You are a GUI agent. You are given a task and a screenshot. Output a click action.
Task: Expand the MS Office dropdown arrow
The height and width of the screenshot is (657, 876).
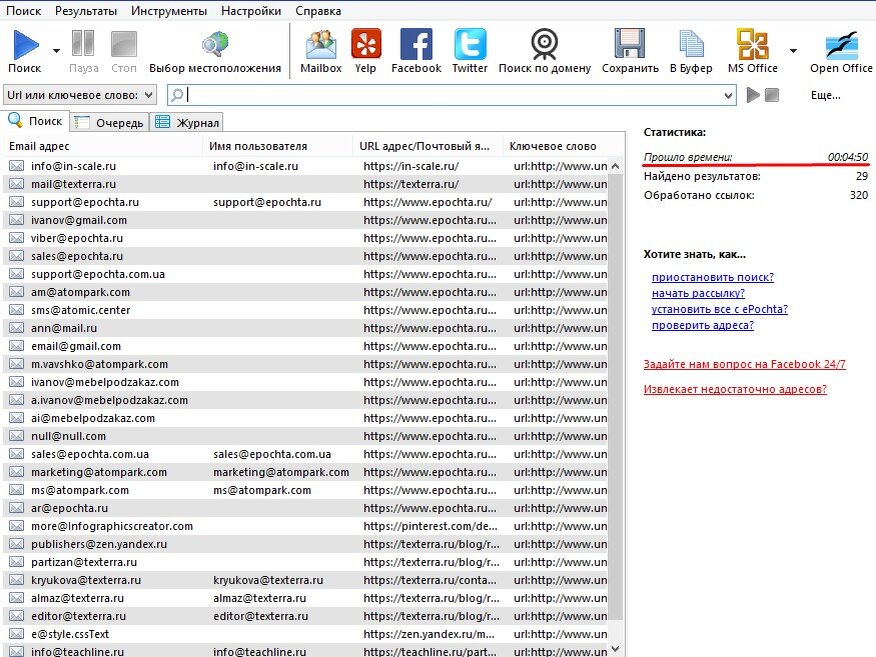[793, 51]
